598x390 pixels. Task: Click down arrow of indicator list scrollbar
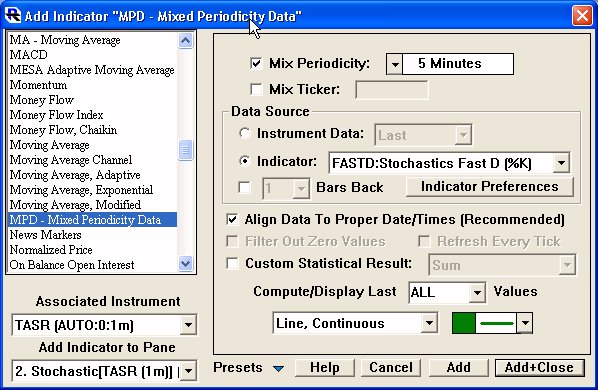tap(185, 263)
